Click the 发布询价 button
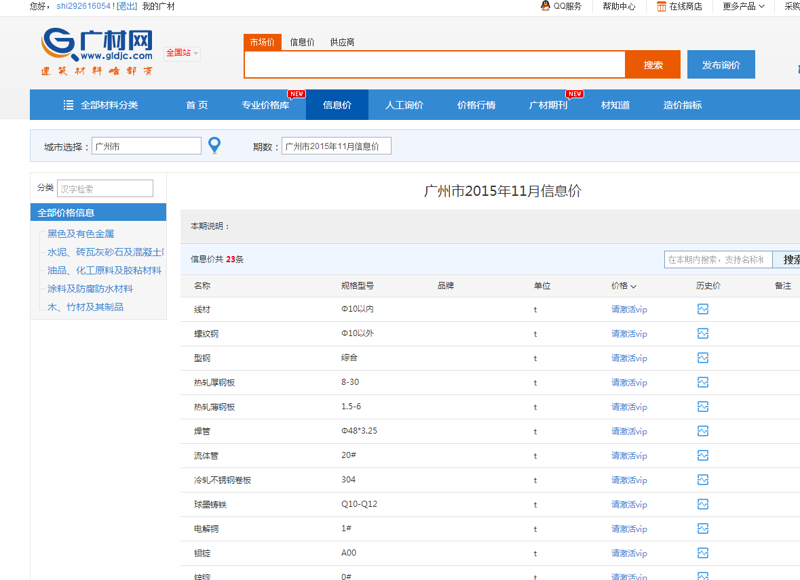This screenshot has height=580, width=800. (721, 65)
